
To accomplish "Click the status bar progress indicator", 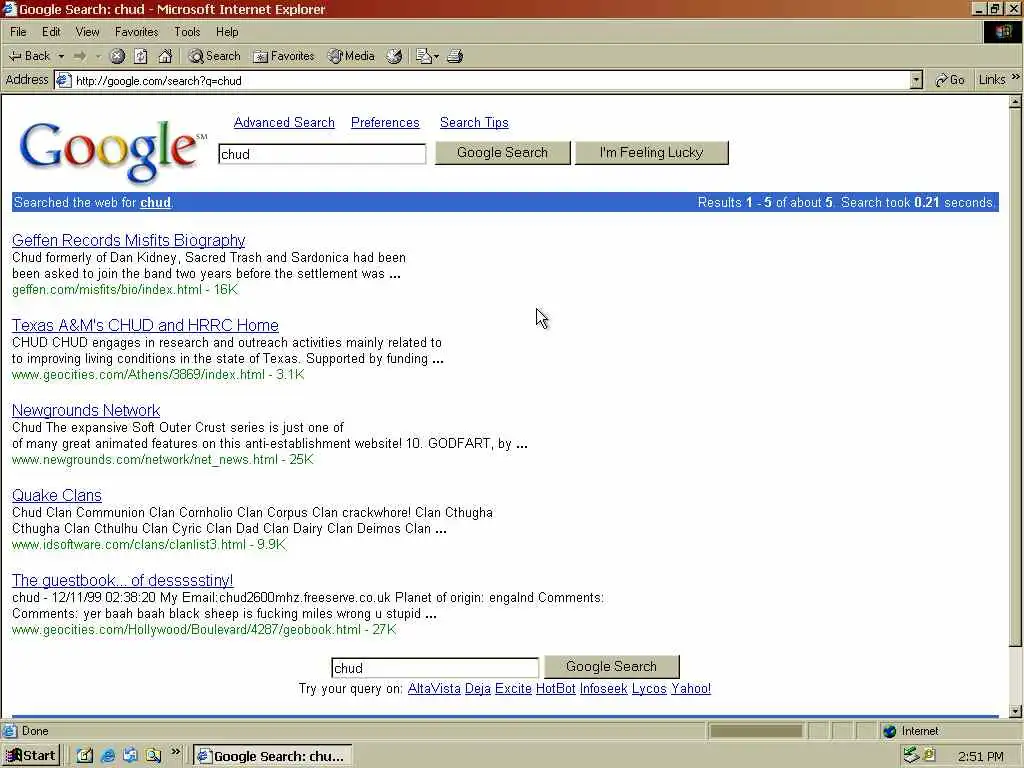I will click(756, 731).
